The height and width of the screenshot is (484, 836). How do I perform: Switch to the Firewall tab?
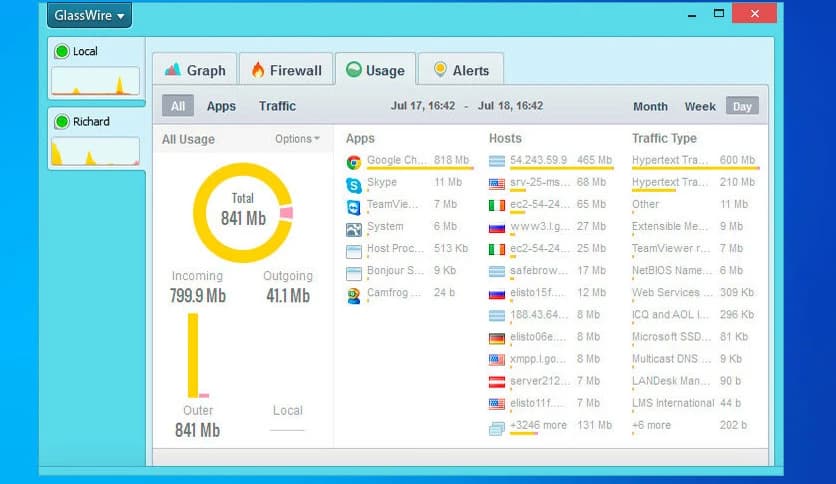click(x=286, y=70)
